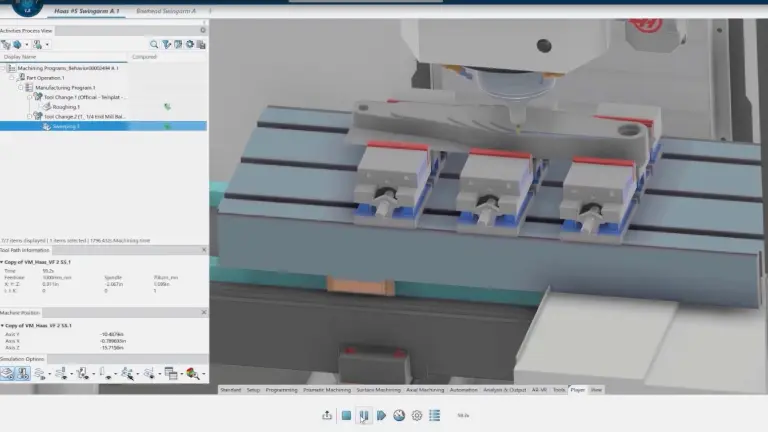The width and height of the screenshot is (768, 432).
Task: Open the Setup ribbon tab
Action: click(x=253, y=390)
